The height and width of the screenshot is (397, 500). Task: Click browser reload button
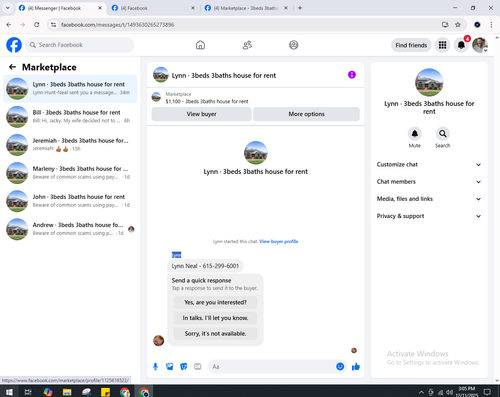tap(37, 25)
